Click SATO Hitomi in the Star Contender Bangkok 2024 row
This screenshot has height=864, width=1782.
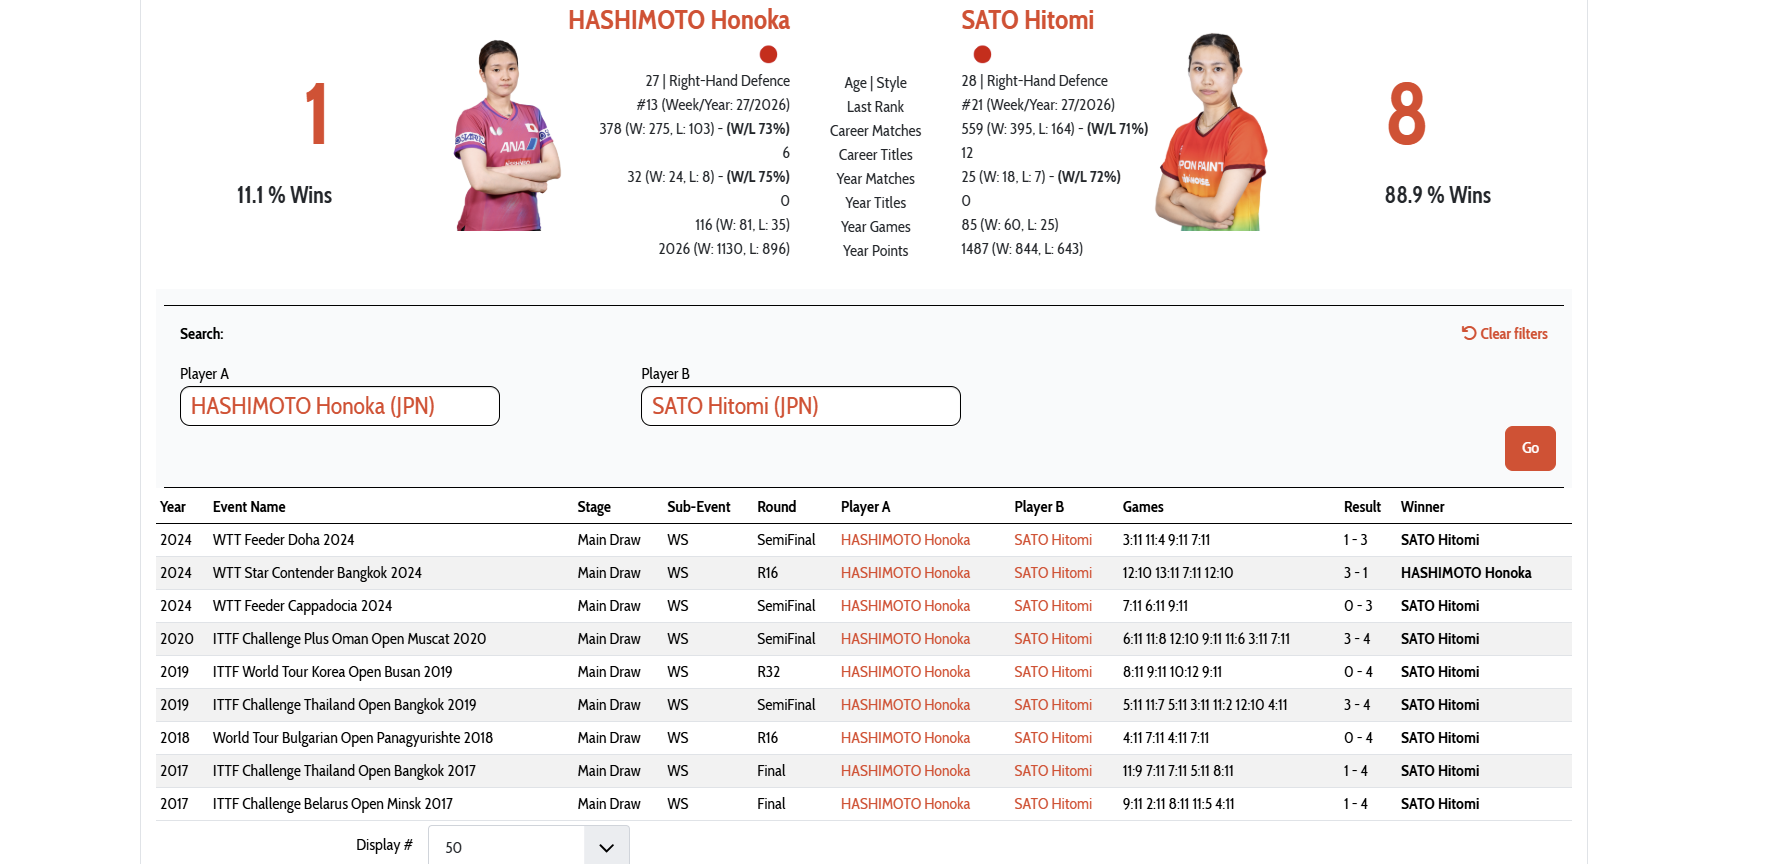tap(1053, 573)
